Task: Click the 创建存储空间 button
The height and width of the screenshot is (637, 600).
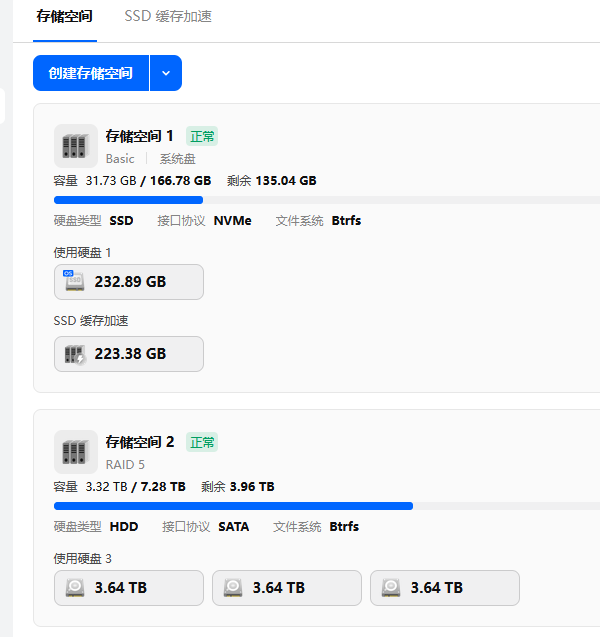Action: point(91,73)
